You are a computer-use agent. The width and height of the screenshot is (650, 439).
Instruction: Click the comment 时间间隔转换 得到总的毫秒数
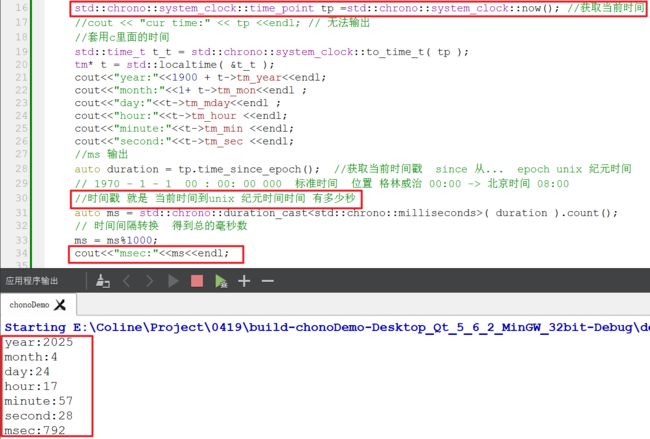(161, 226)
